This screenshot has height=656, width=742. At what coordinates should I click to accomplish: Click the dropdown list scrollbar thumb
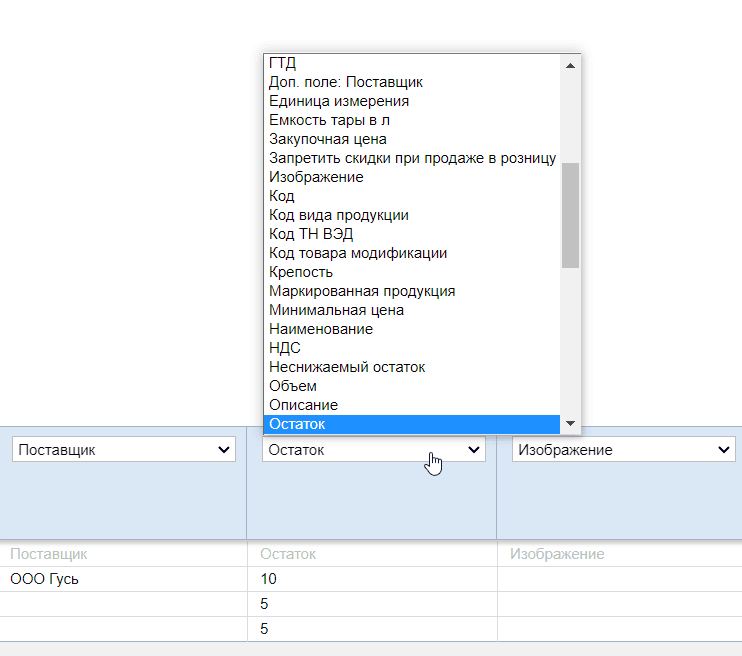click(x=571, y=215)
